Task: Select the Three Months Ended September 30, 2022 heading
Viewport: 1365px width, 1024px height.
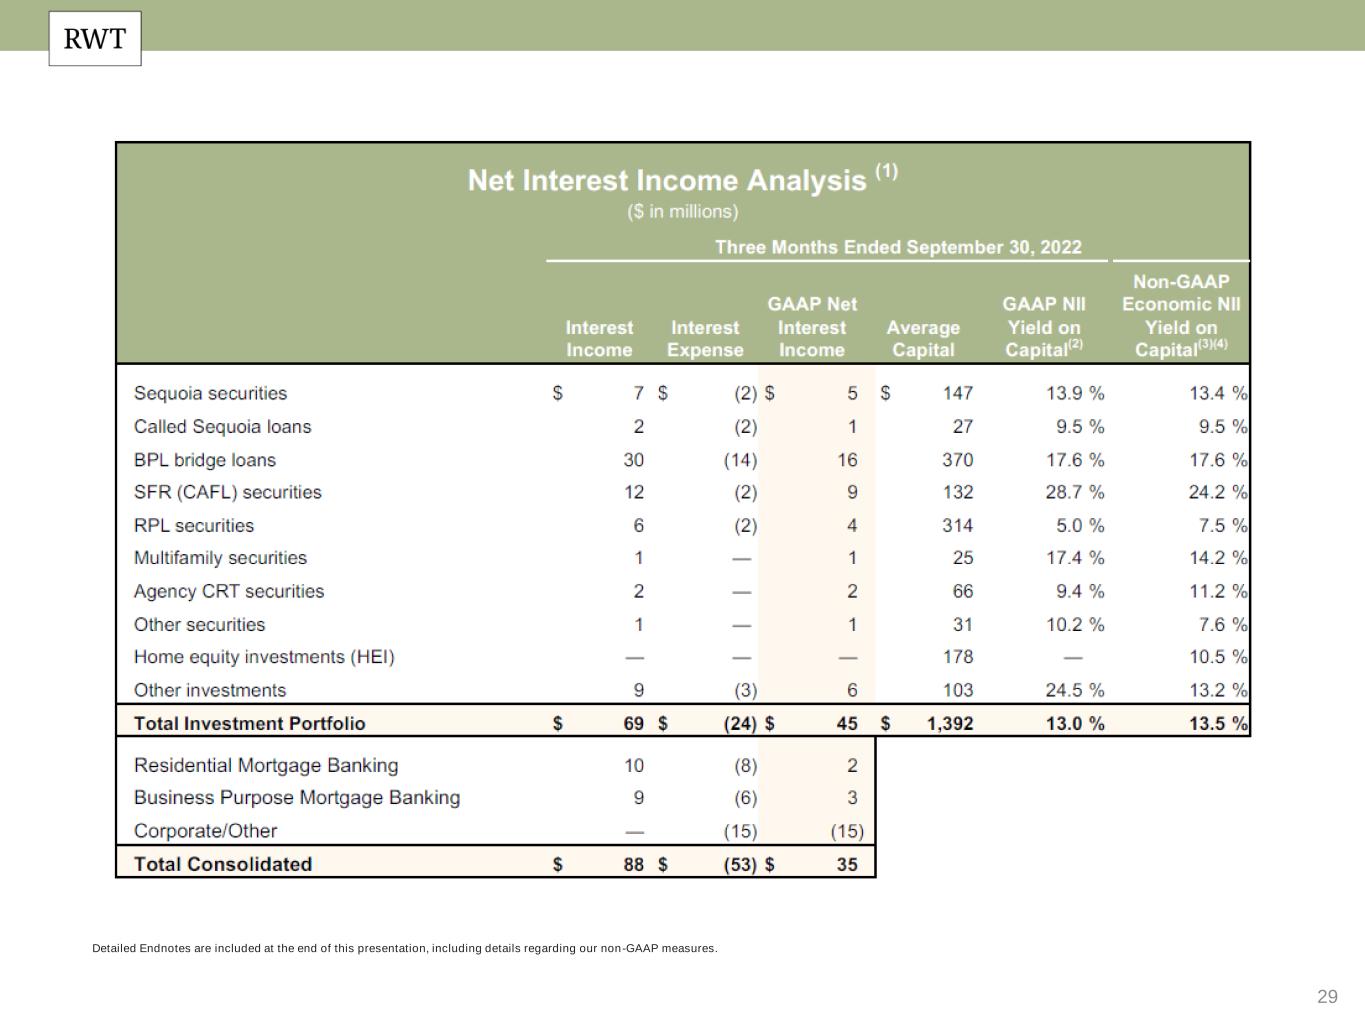Action: (897, 247)
